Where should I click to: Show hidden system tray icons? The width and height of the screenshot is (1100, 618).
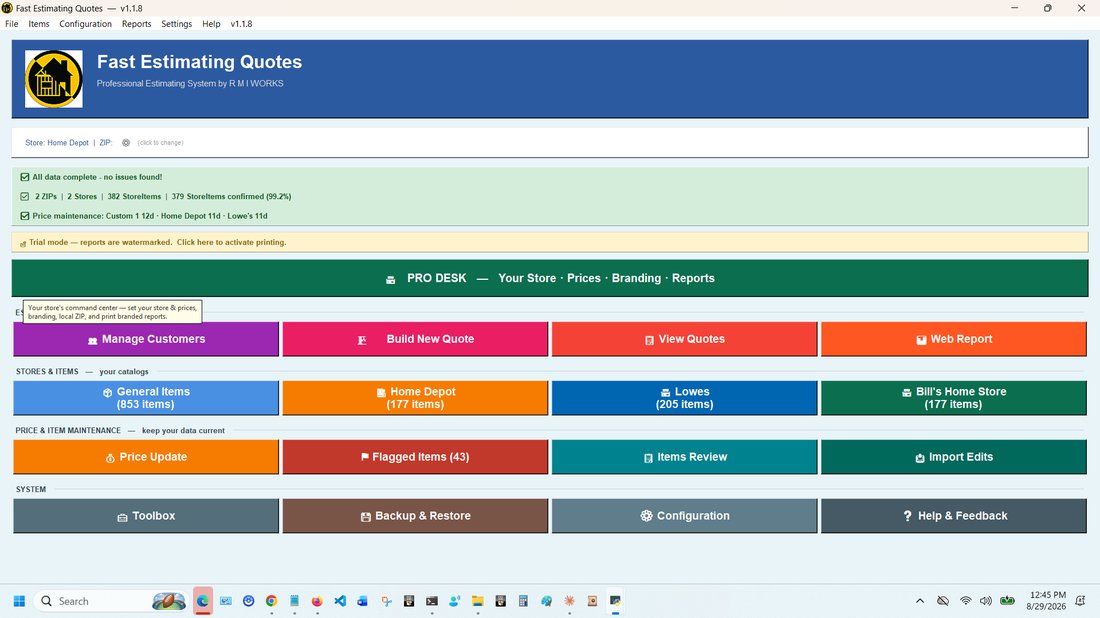(x=920, y=601)
